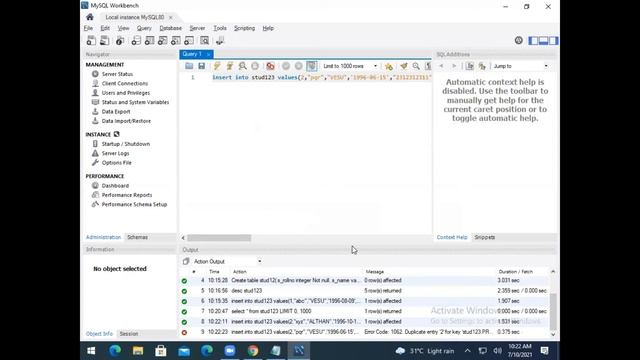
Task: Open a script file in query editor
Action: pos(189,66)
